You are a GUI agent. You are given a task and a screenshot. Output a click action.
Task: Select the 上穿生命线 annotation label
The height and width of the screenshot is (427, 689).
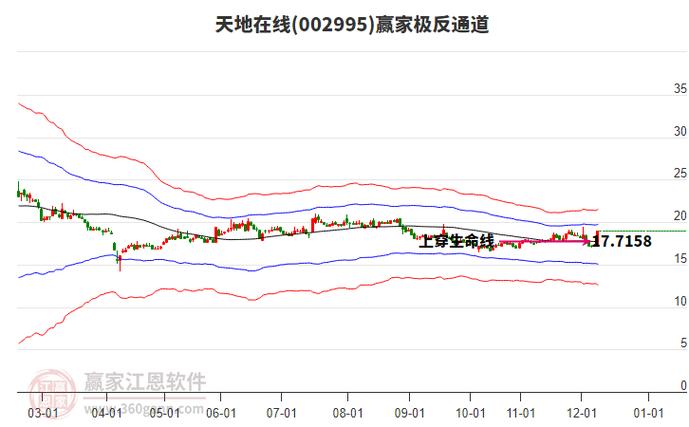click(456, 241)
